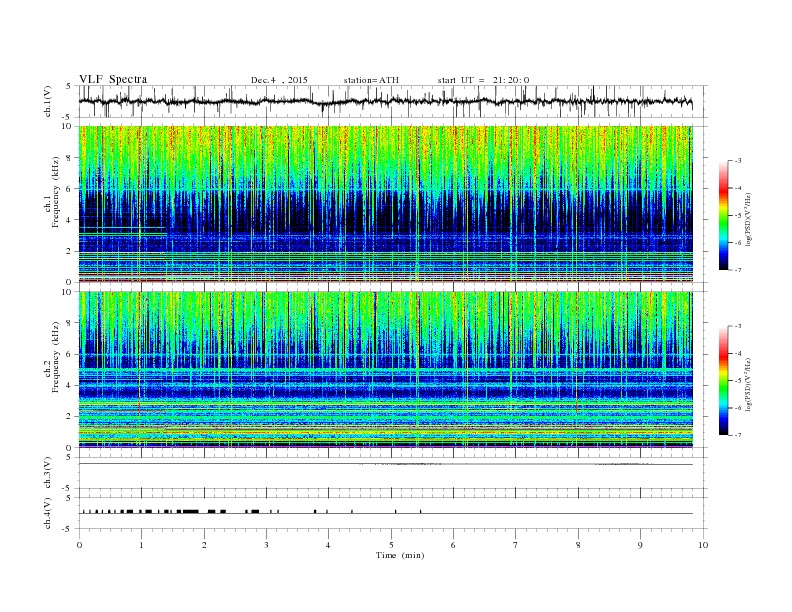Click time tick label '2' on x-axis
Screen dimensions: 792x612
(x=204, y=545)
